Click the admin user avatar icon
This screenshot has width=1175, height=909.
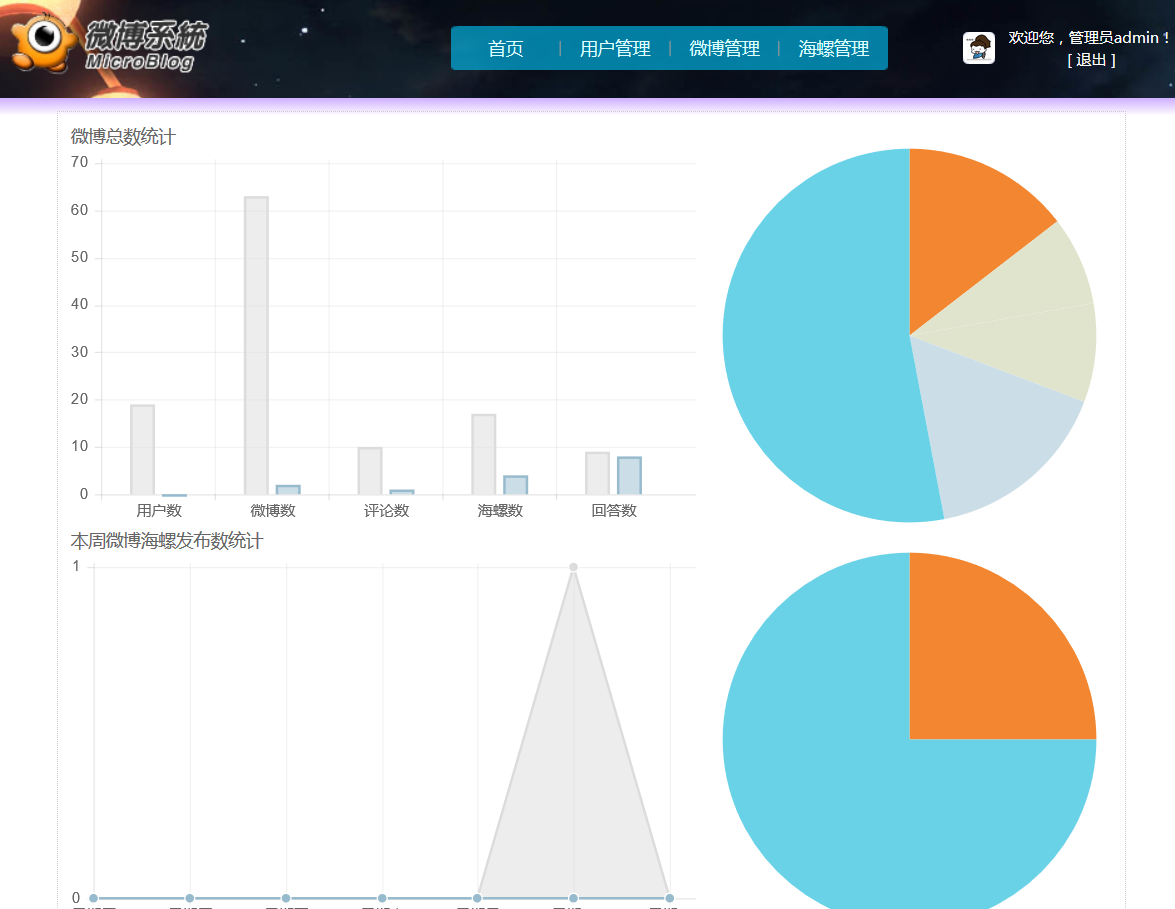[979, 48]
